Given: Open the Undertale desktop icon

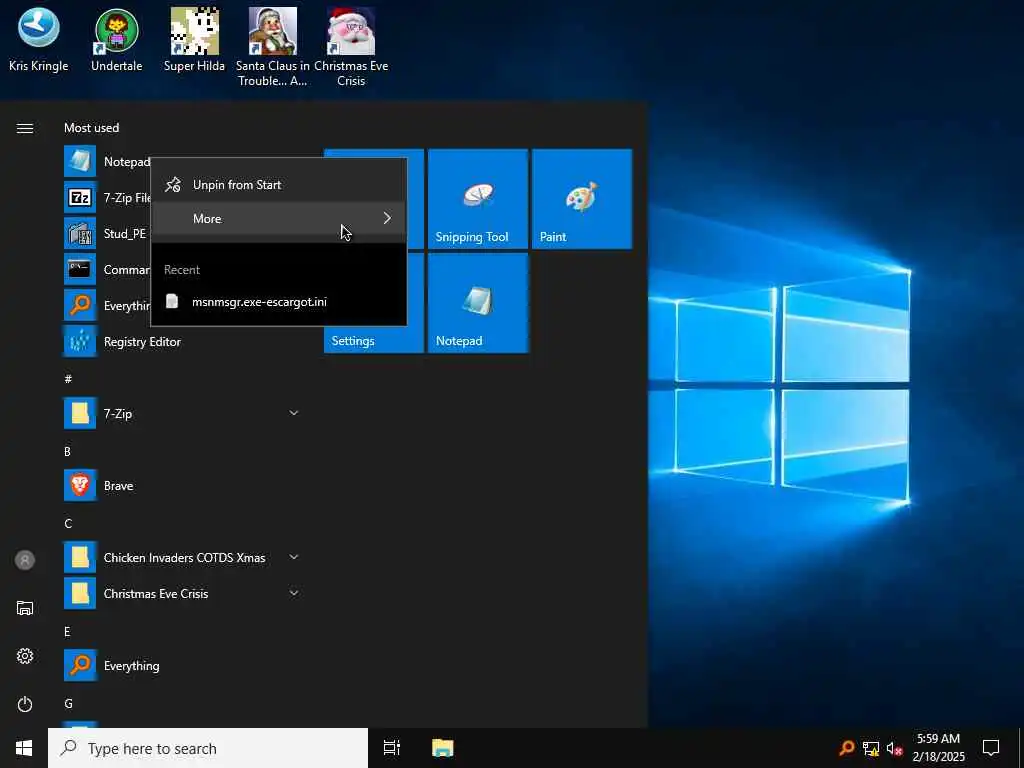Looking at the screenshot, I should pos(116,40).
